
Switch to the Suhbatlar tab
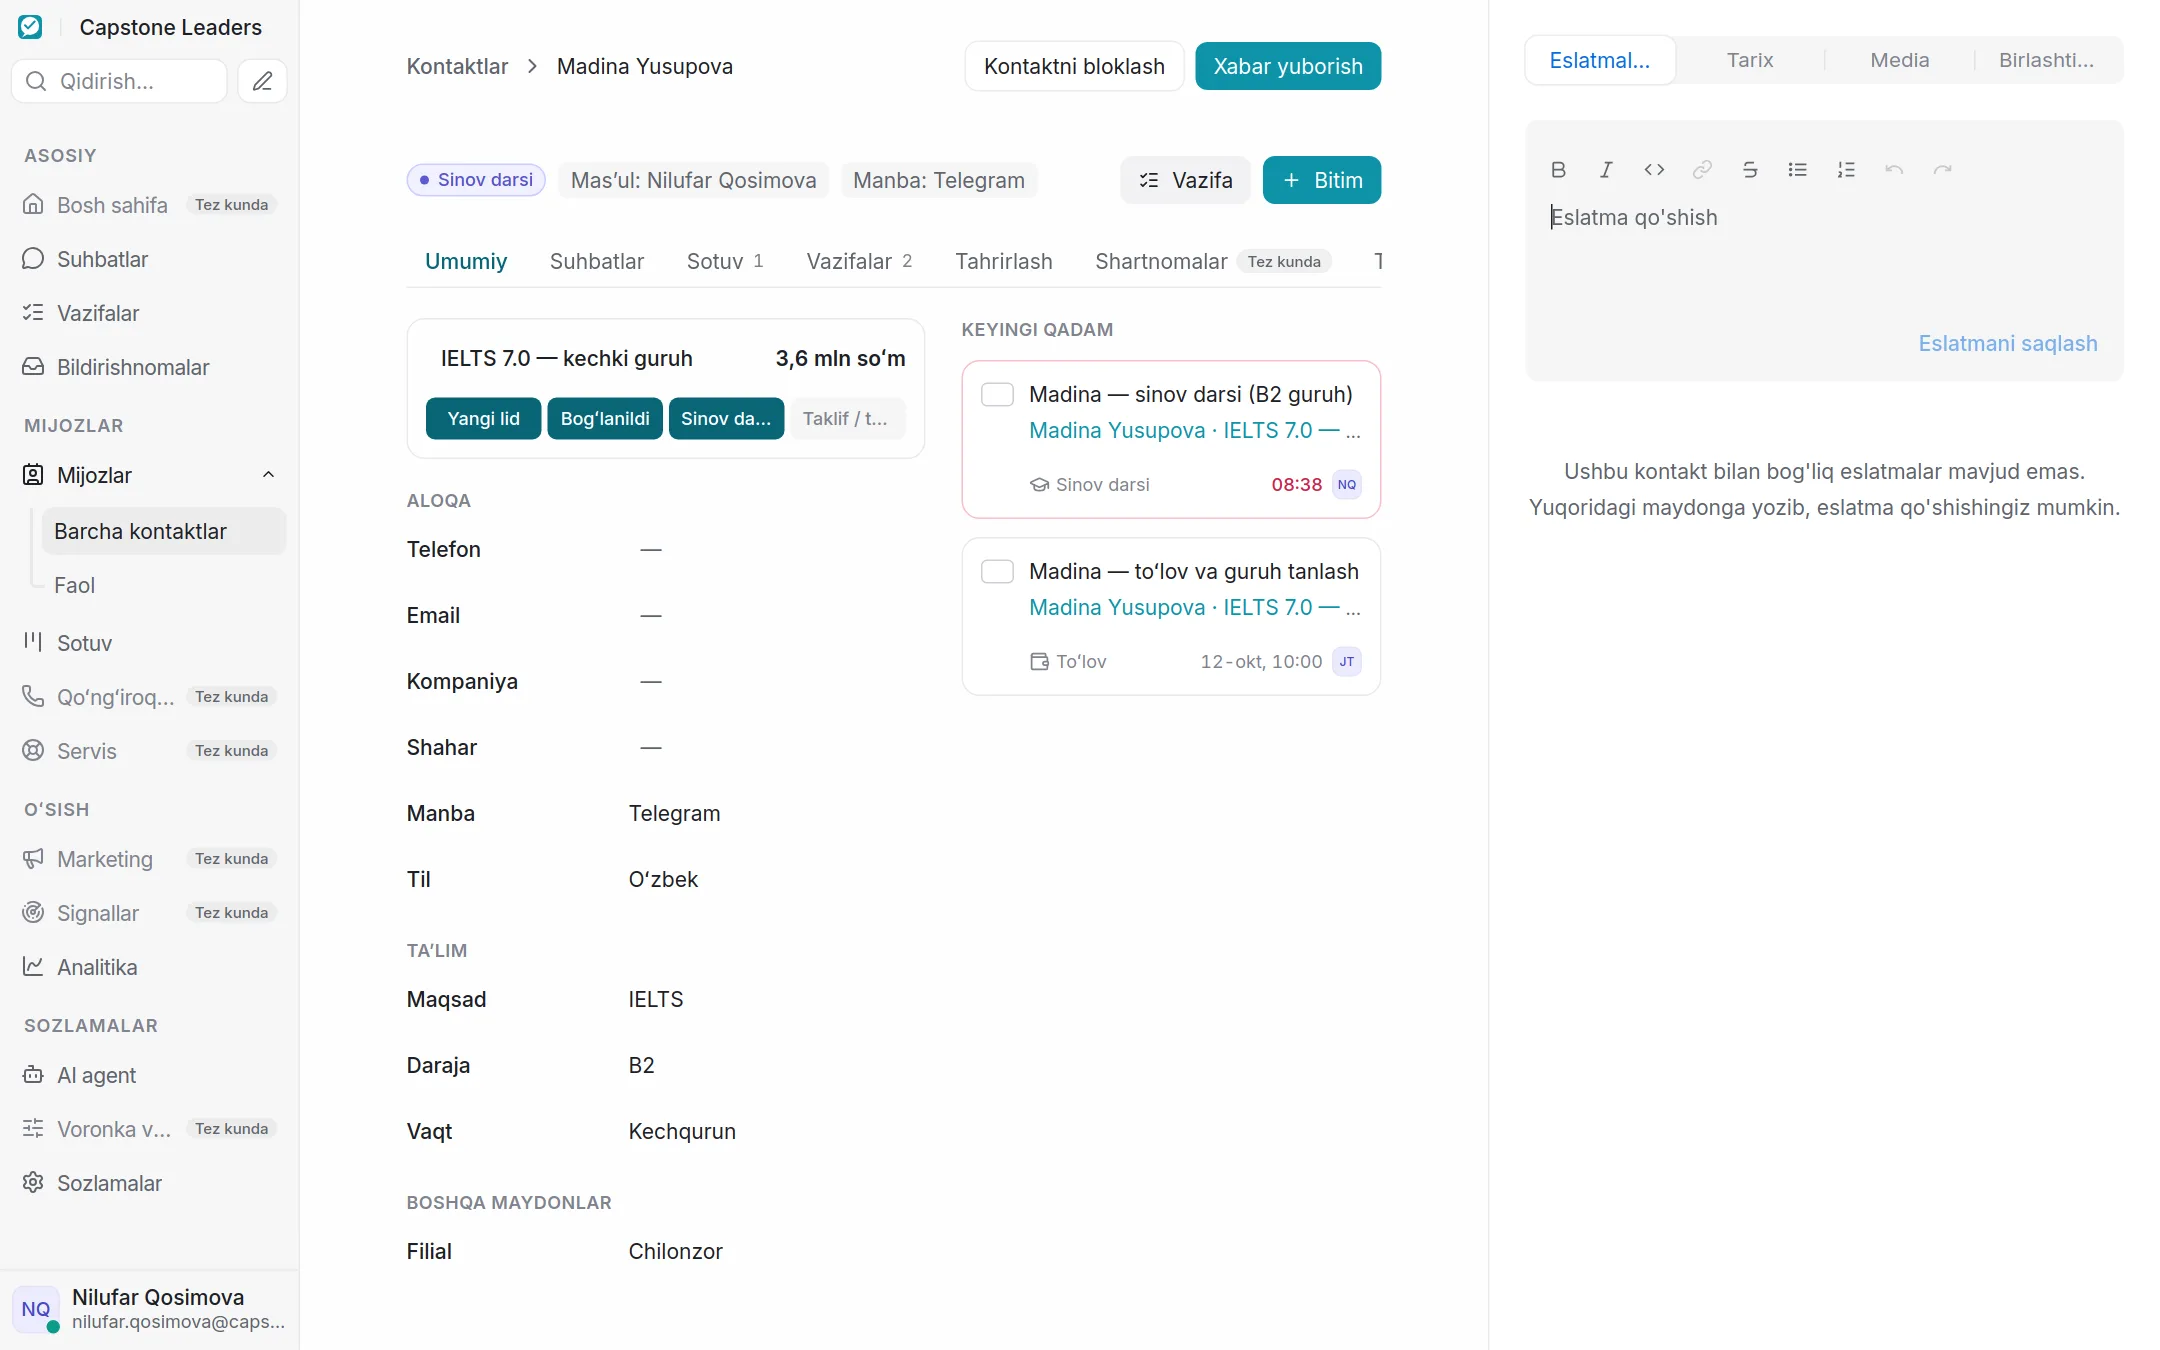click(x=597, y=261)
